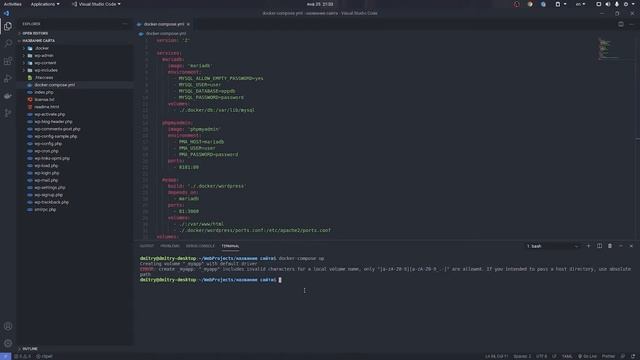Screen dimensions: 640x360
Task: Click the editor minimap
Action: (x=616, y=49)
